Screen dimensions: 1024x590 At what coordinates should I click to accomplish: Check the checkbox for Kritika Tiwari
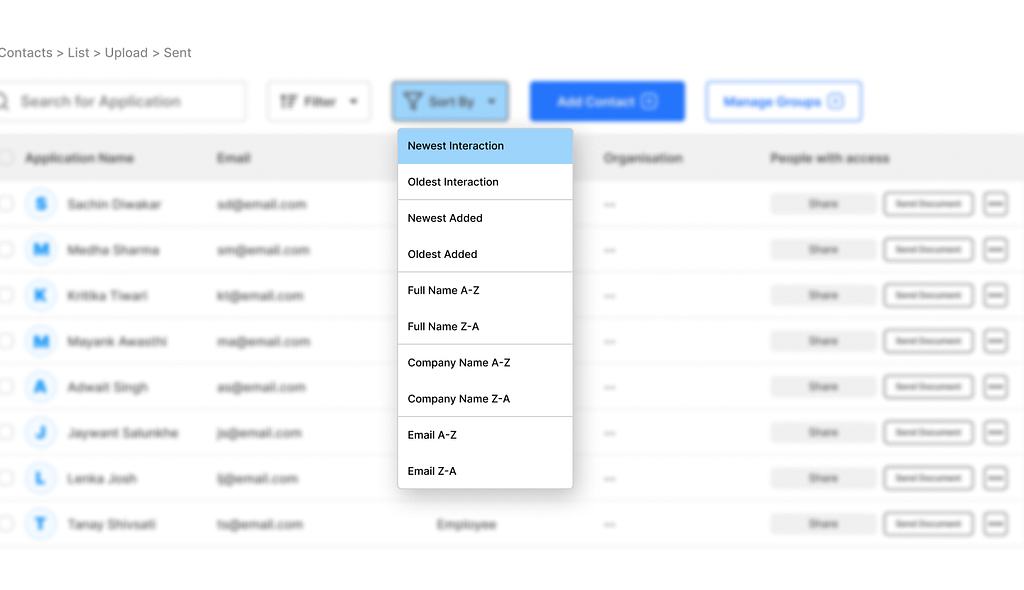[6, 295]
